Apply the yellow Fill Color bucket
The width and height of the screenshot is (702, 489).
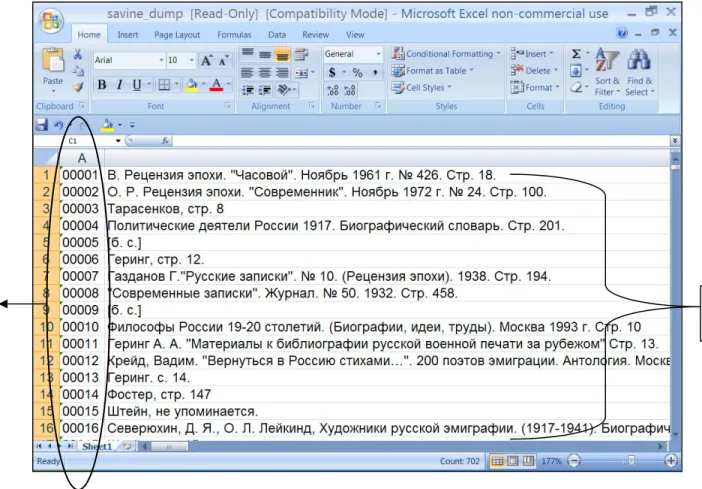pos(192,85)
